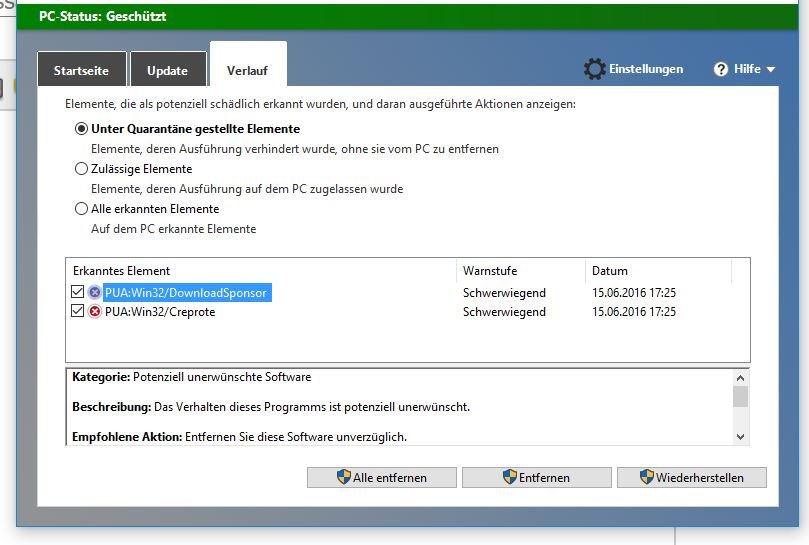
Task: Click shield icon on Wiederherstellen button
Action: [x=646, y=477]
